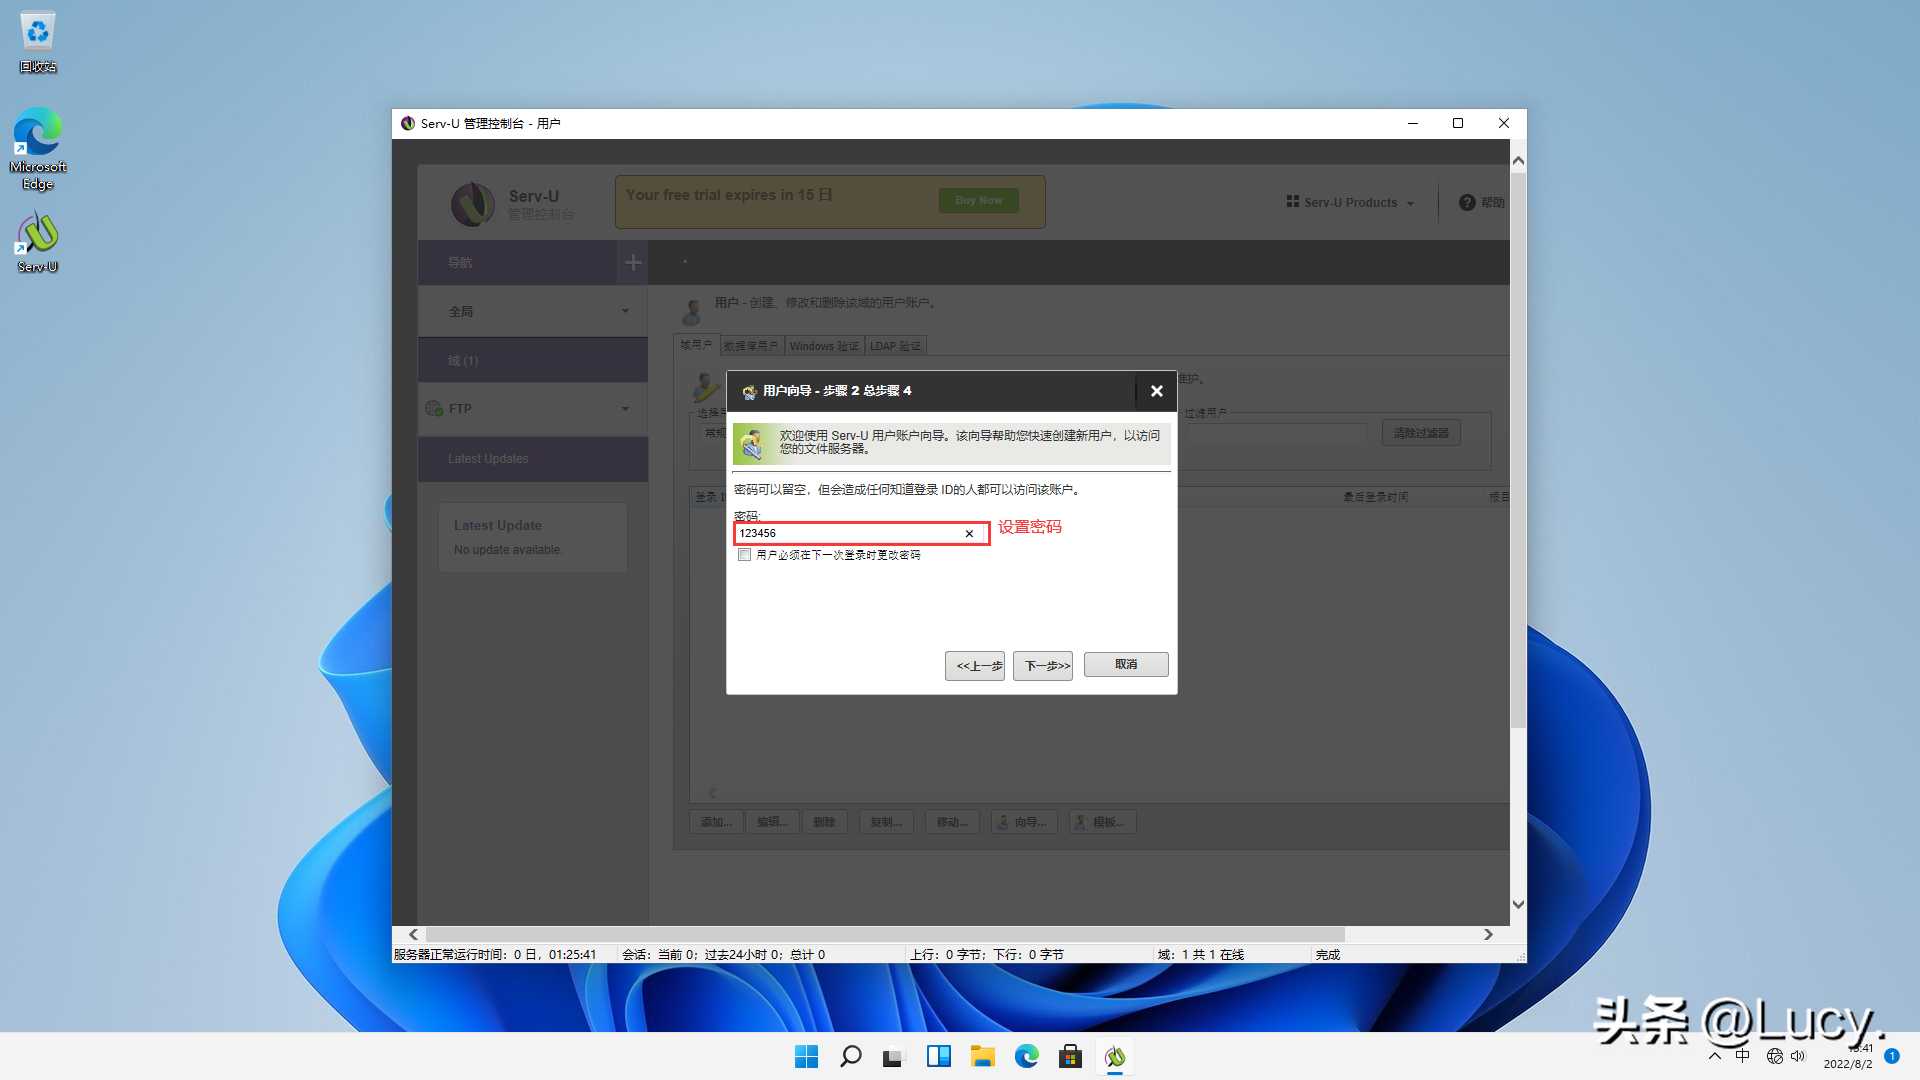Open Microsoft Store from the taskbar

[1070, 1057]
